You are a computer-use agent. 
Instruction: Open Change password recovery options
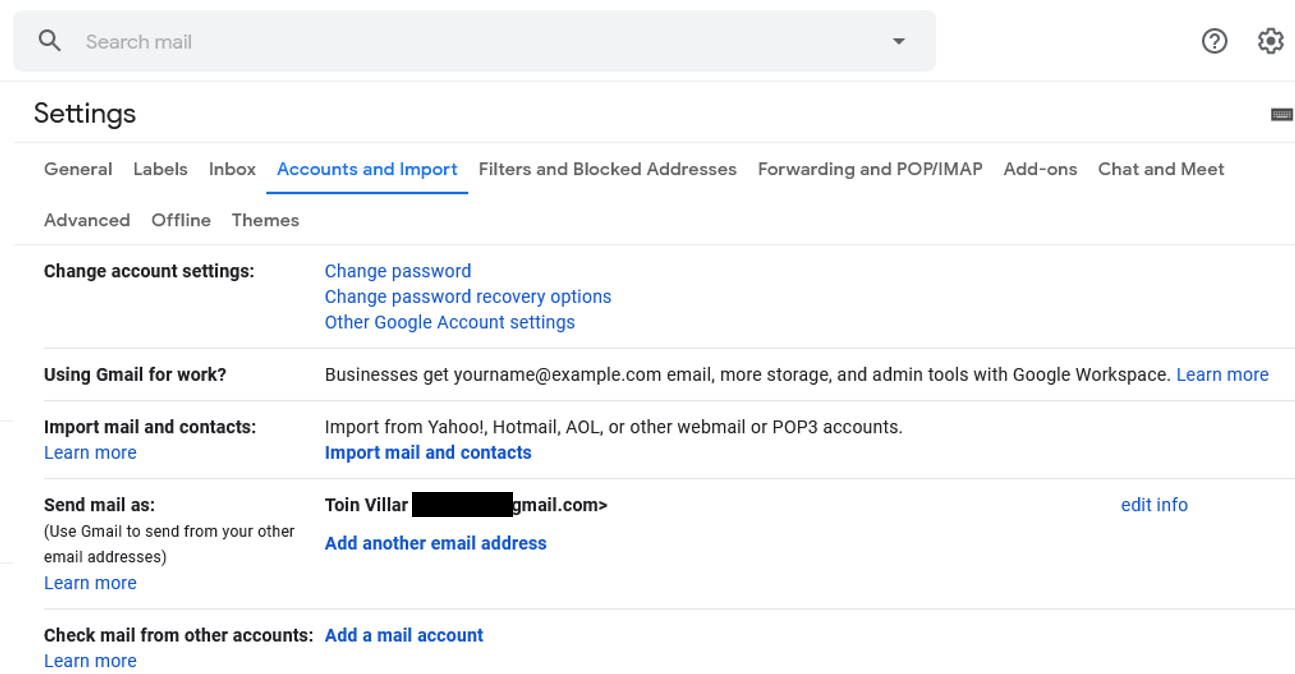pyautogui.click(x=467, y=296)
